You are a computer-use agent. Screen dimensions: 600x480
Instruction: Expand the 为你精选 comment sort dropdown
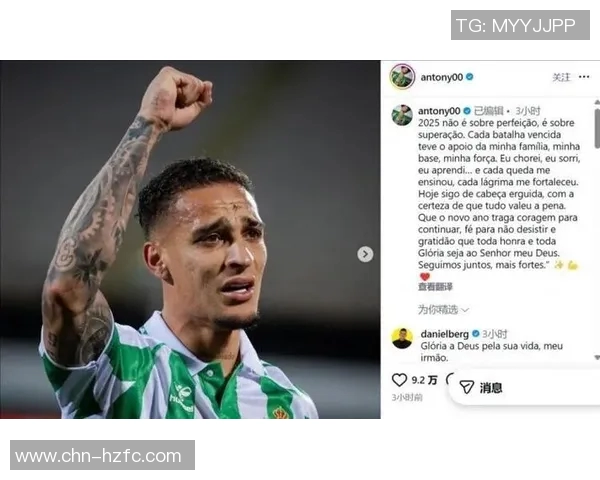tap(443, 309)
